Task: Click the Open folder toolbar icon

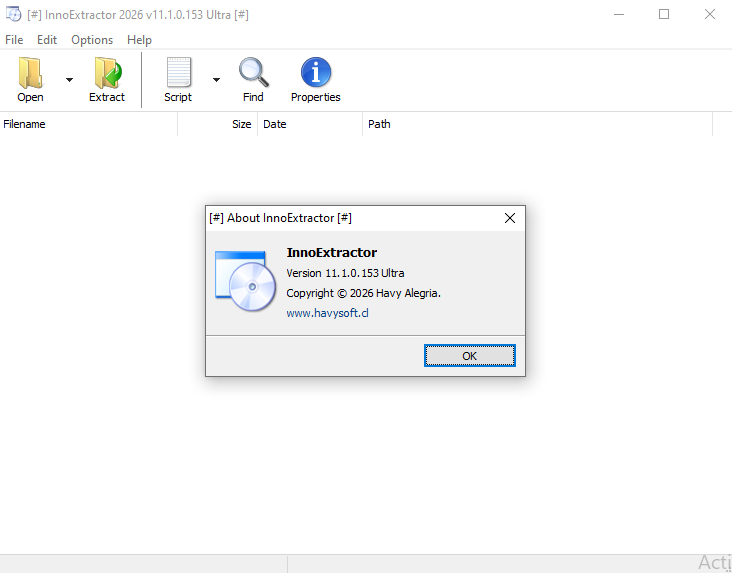Action: 30,73
